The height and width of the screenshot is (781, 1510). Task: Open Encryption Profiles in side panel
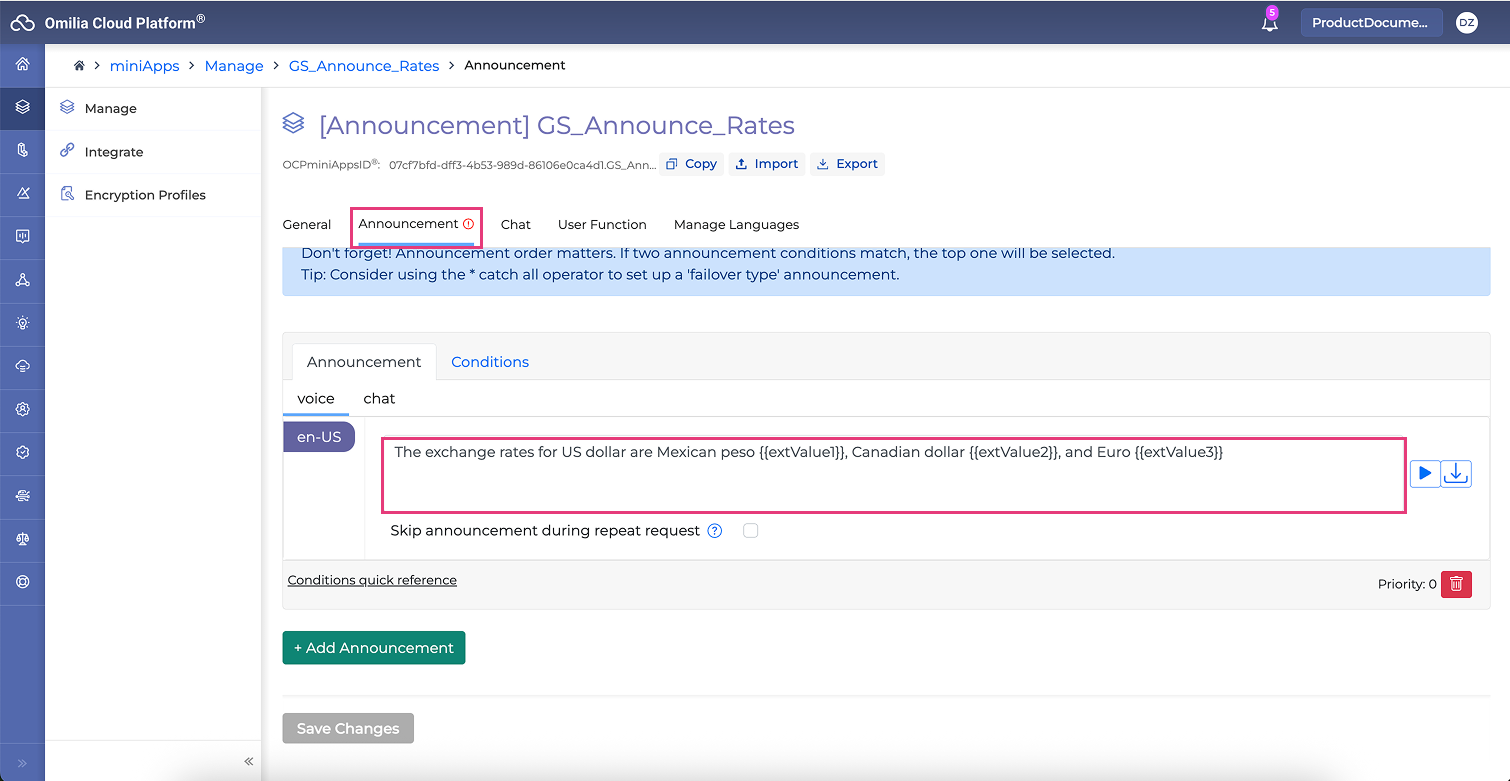(x=145, y=195)
